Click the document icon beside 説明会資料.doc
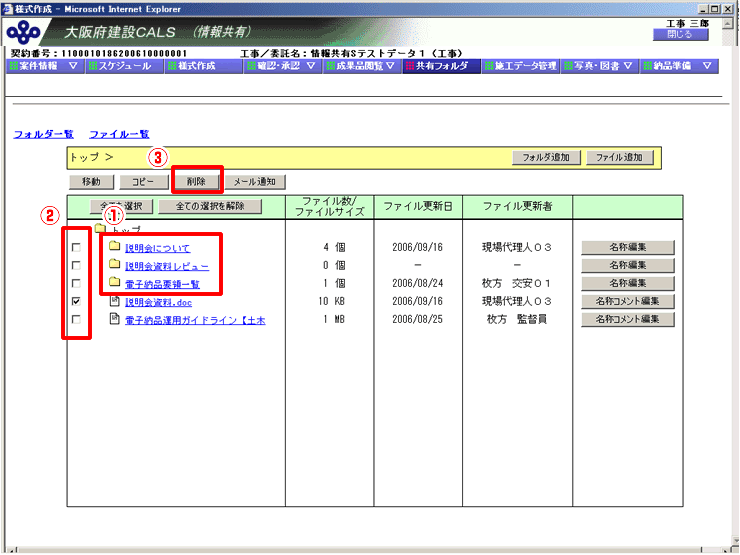This screenshot has width=740, height=555. (115, 300)
